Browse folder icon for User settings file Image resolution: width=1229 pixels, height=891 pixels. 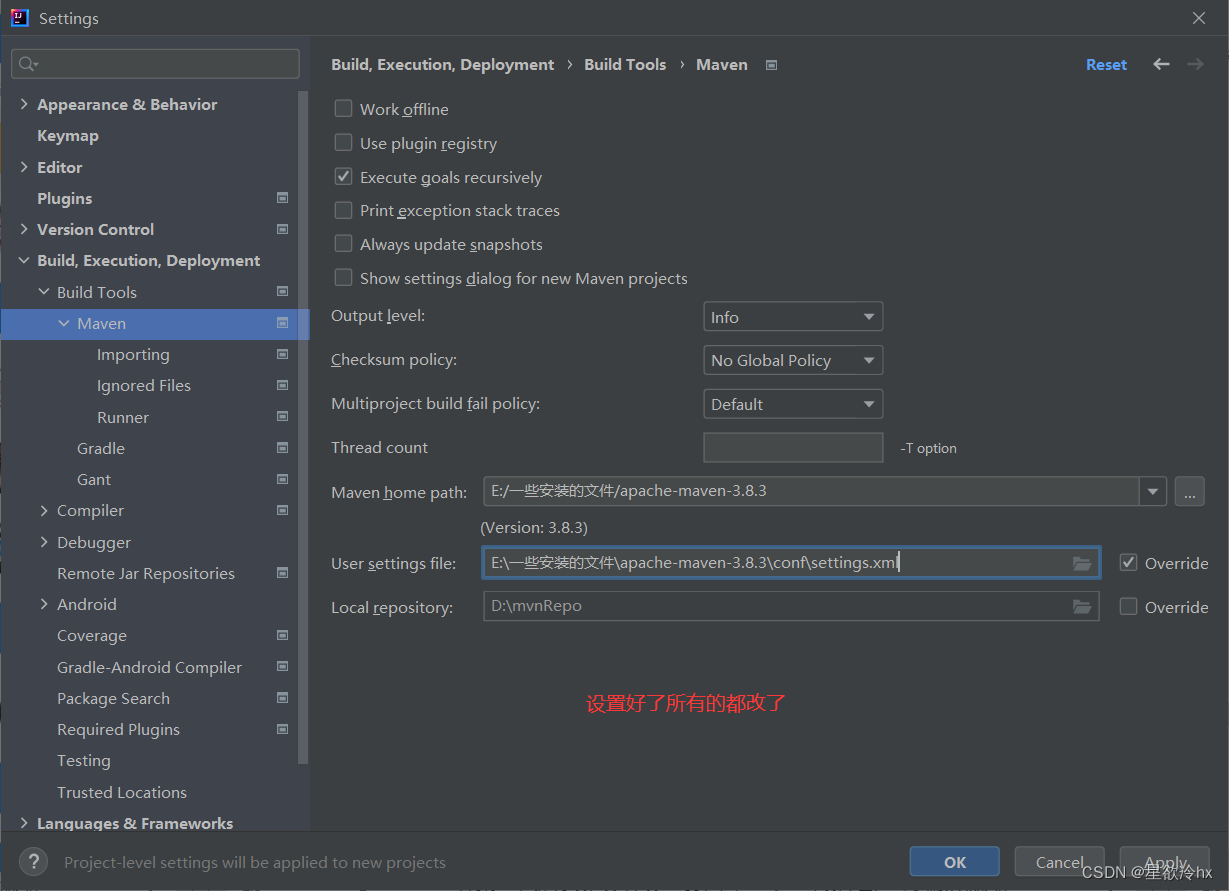(x=1082, y=563)
